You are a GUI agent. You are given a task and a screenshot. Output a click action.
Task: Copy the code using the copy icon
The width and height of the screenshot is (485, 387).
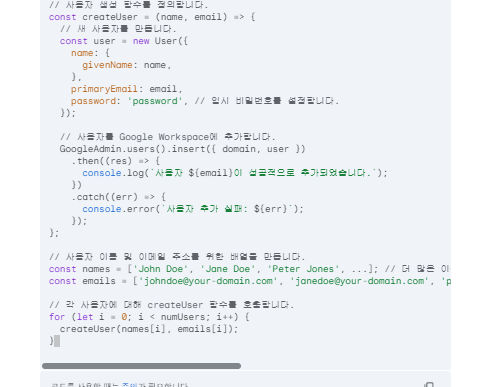[429, 385]
